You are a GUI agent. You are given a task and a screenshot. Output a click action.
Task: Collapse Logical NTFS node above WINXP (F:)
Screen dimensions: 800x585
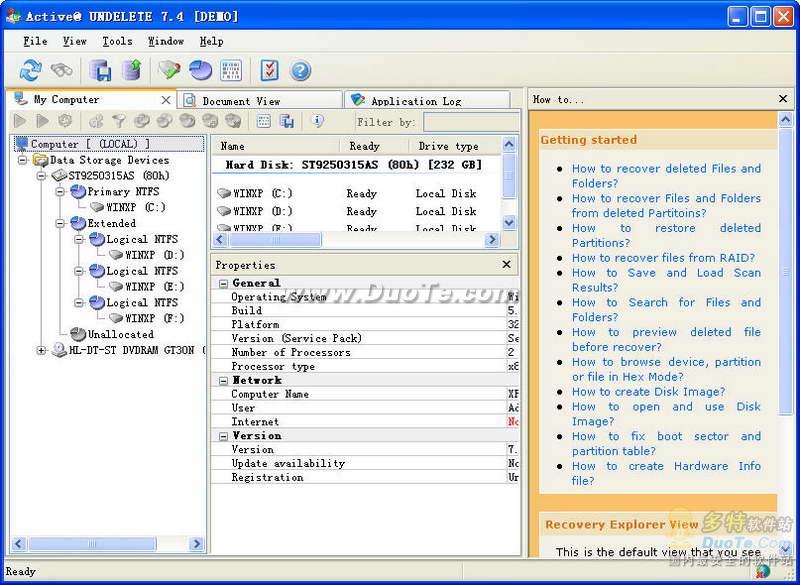tap(79, 302)
